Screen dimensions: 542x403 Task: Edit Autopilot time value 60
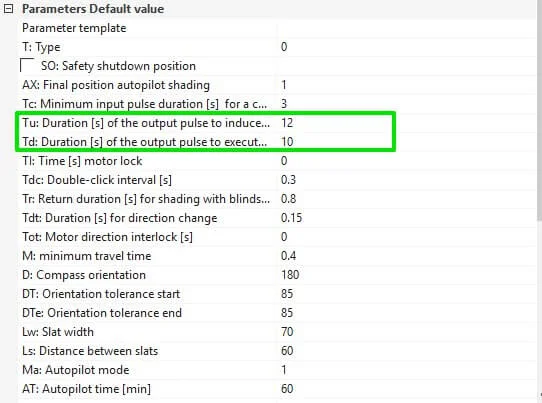click(287, 389)
